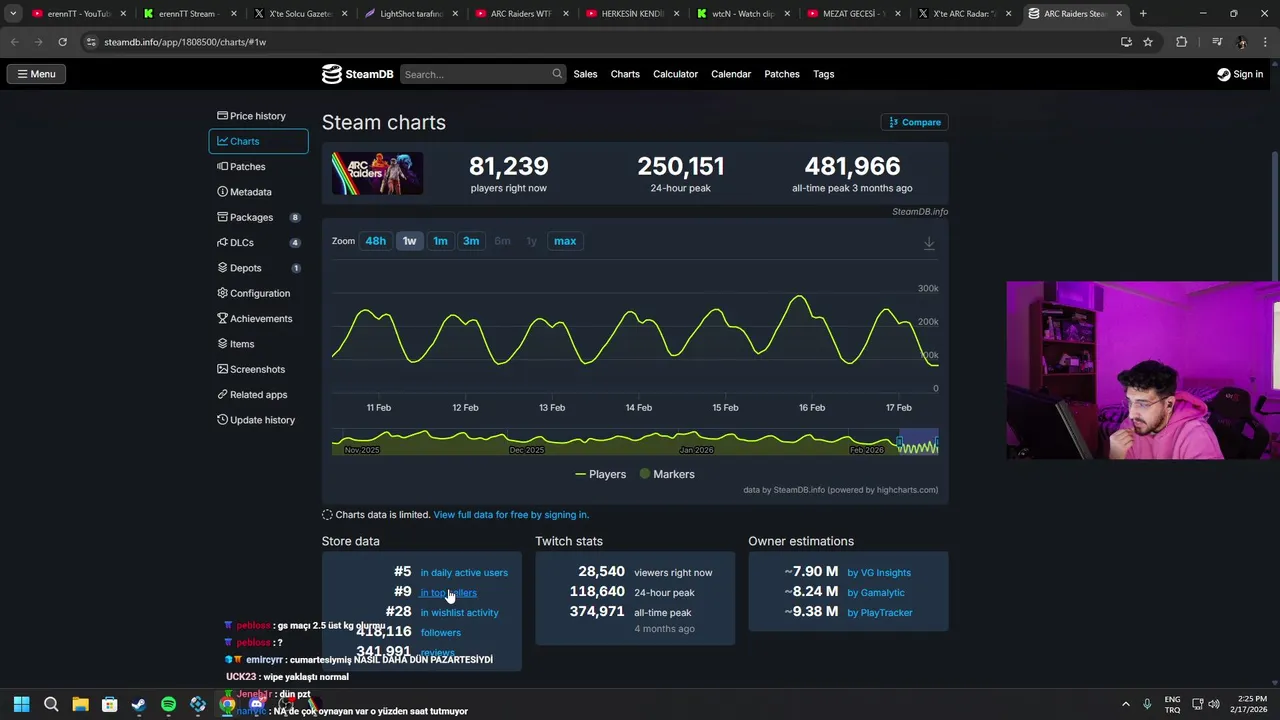Viewport: 1280px width, 720px height.
Task: Open Metadata in the sidebar
Action: point(258,192)
